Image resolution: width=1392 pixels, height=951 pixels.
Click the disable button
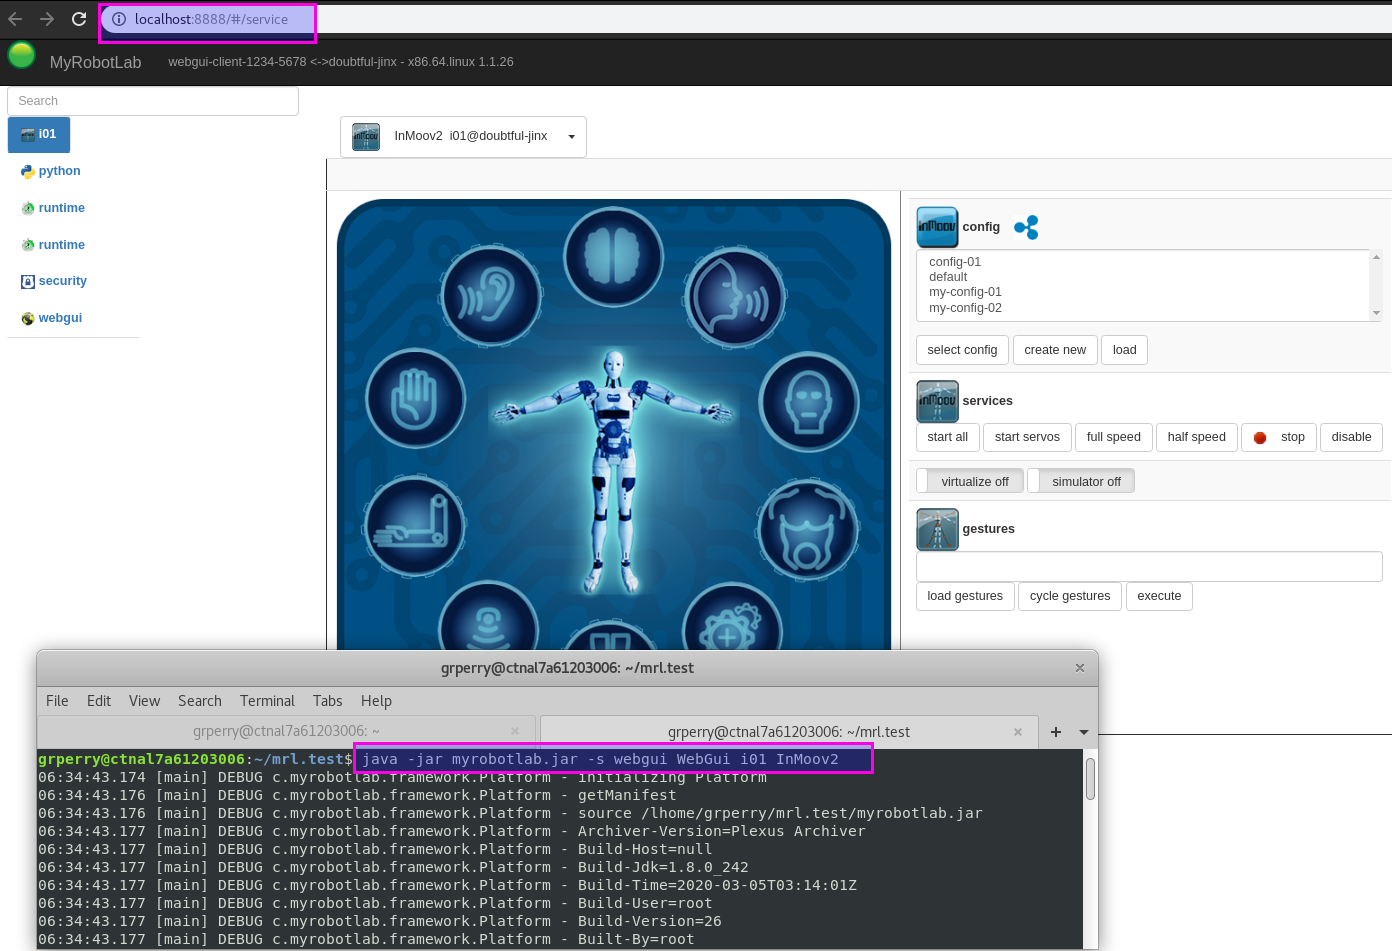click(1351, 437)
